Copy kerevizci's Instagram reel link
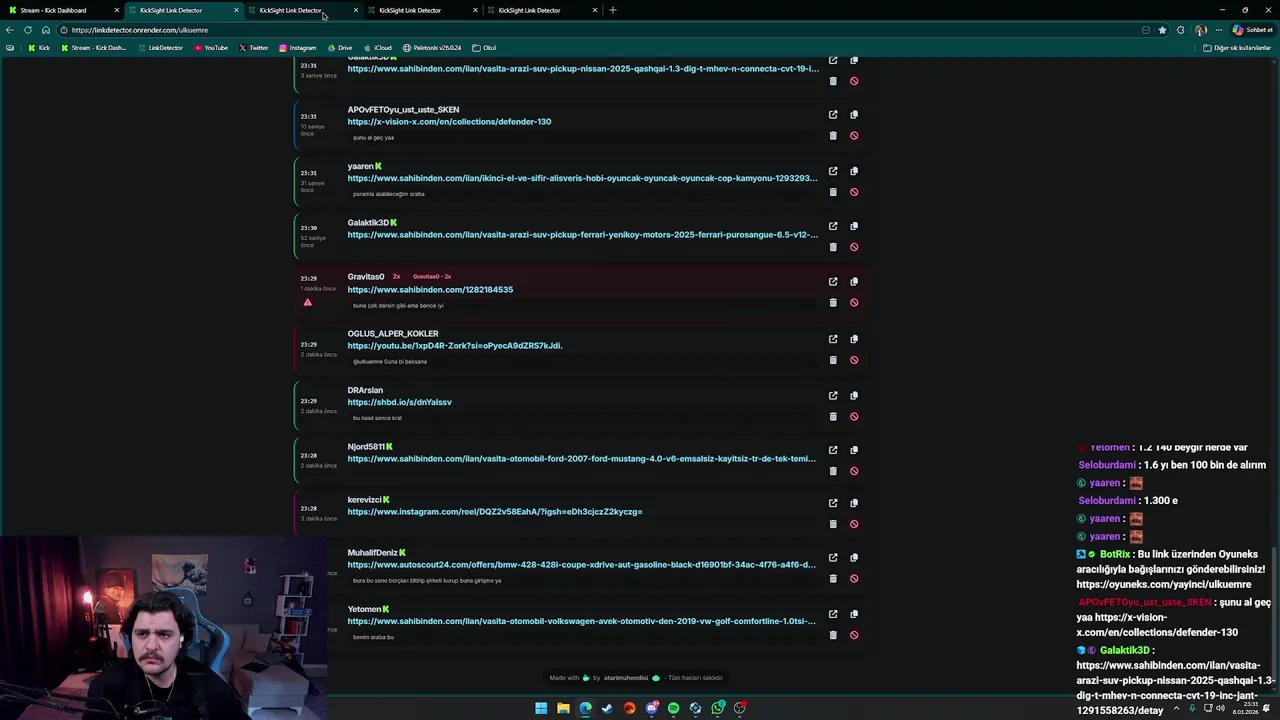Viewport: 1280px width, 720px height. 854,503
